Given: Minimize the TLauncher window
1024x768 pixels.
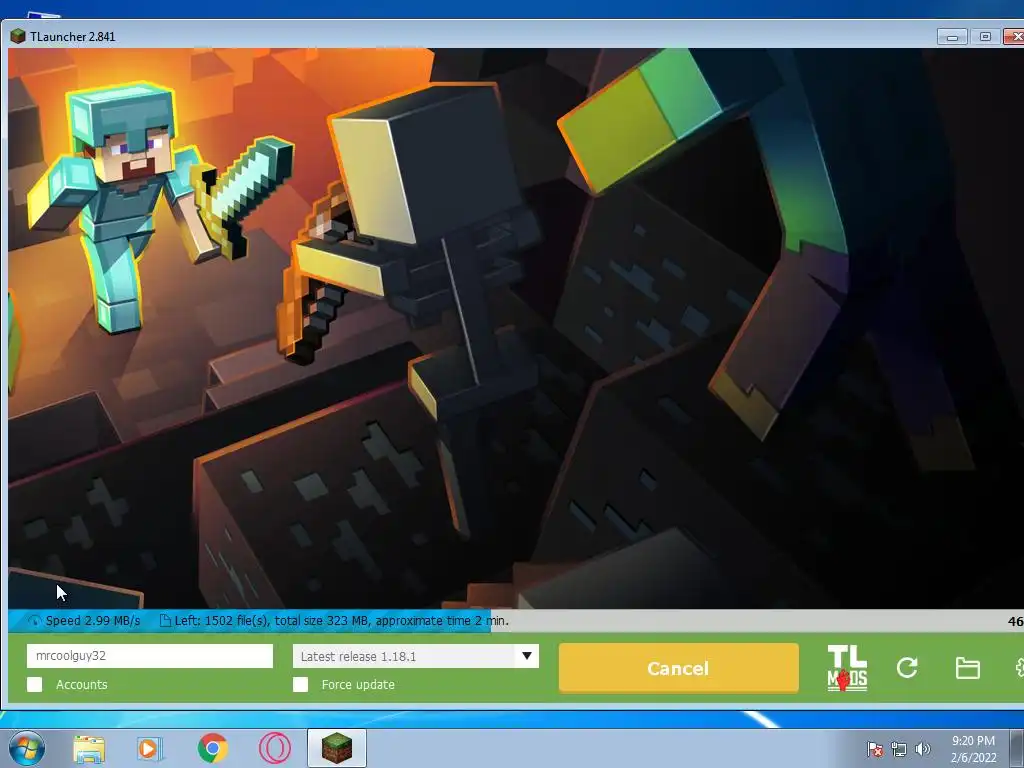Looking at the screenshot, I should click(x=952, y=37).
